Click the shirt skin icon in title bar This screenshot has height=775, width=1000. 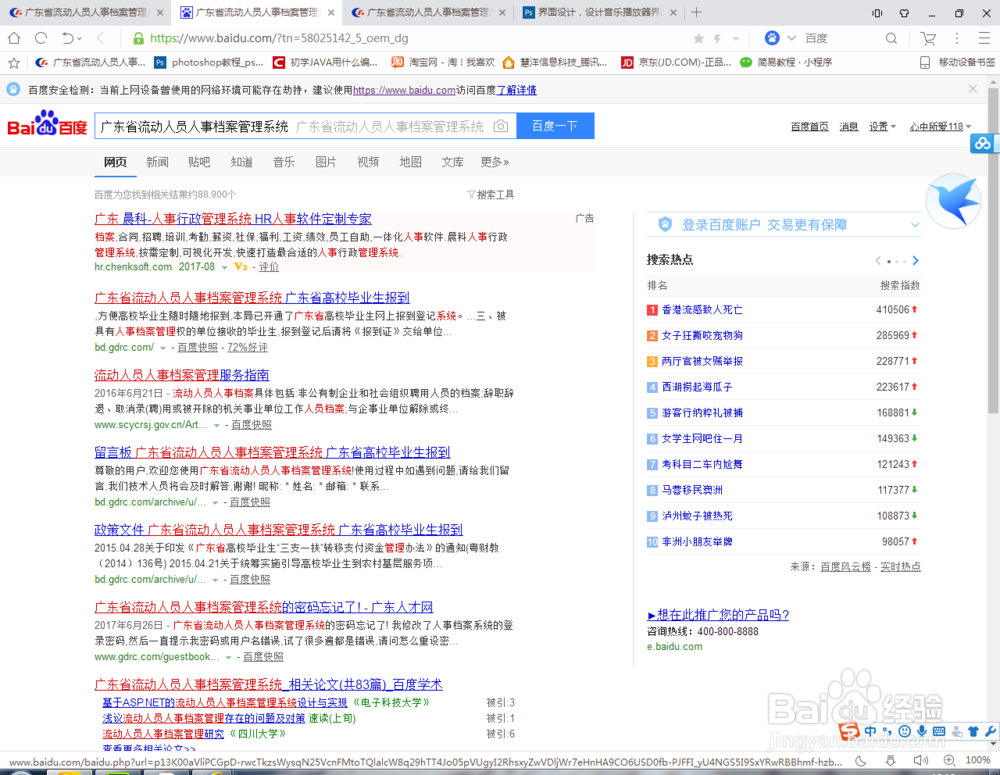coord(904,13)
